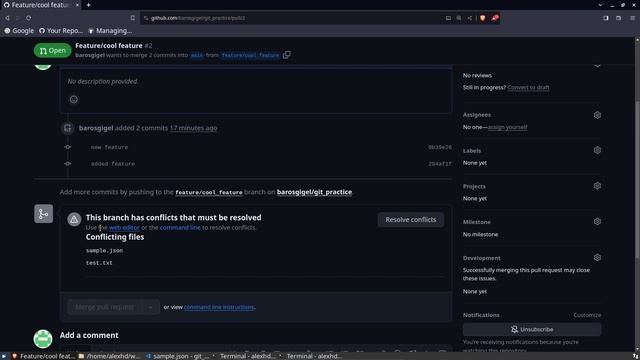640x360 pixels.
Task: Open the 'new feature' commit
Action: 109,147
